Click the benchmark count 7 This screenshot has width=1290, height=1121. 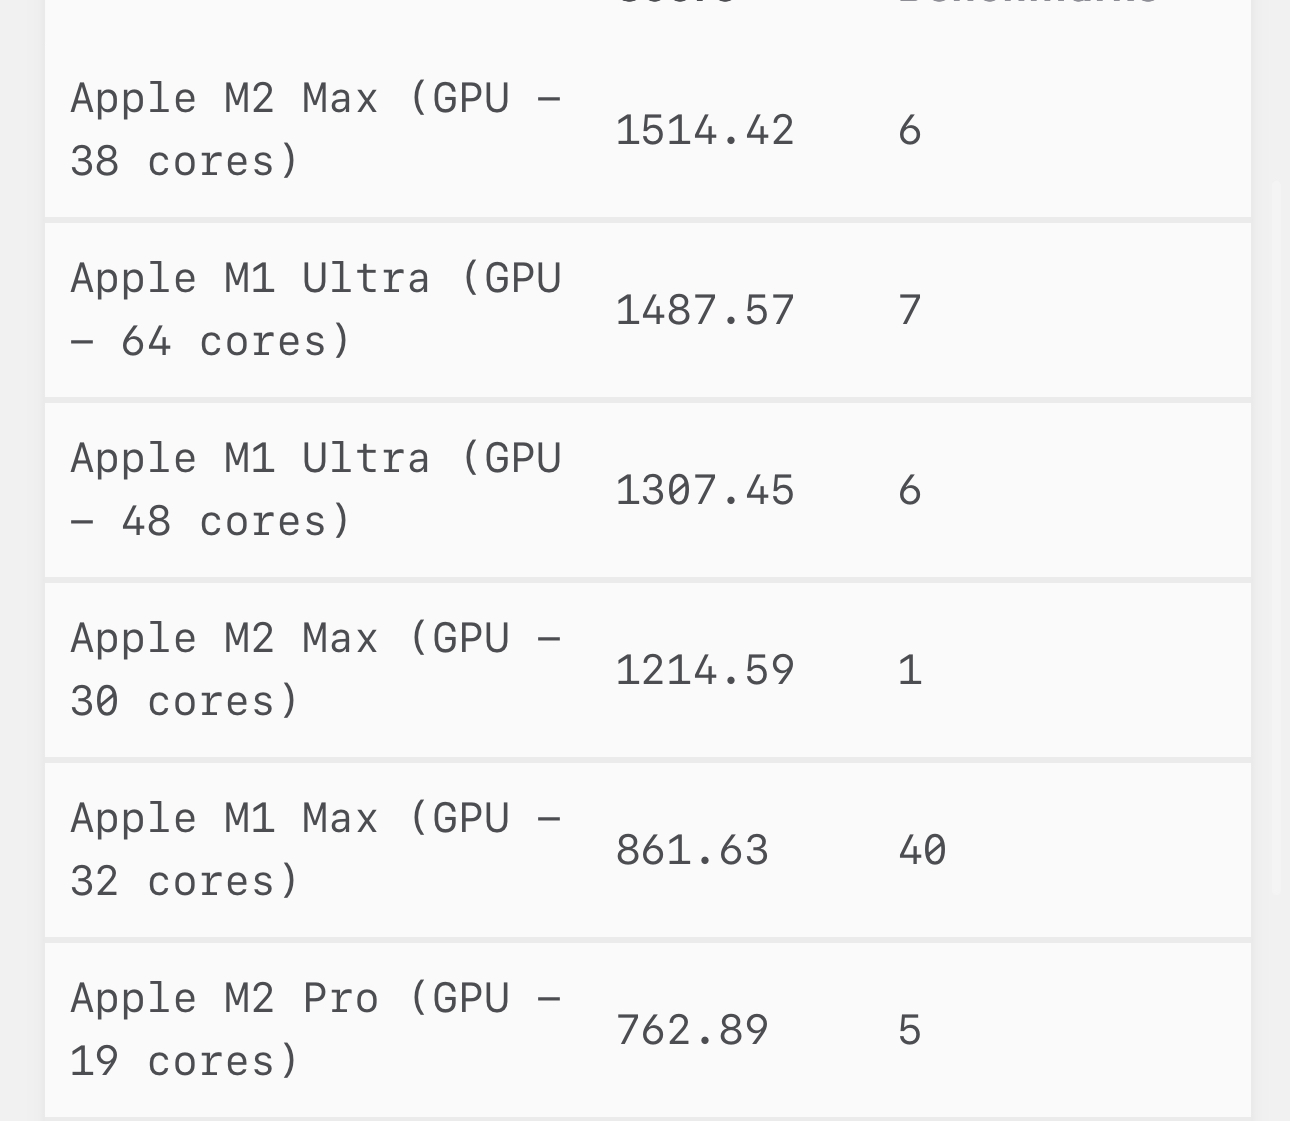coord(909,310)
